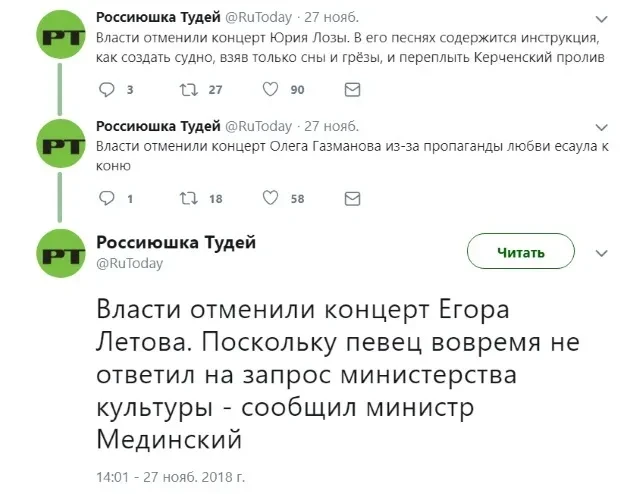
Task: Expand chevron menu on Gazmanov tweet
Action: [599, 127]
